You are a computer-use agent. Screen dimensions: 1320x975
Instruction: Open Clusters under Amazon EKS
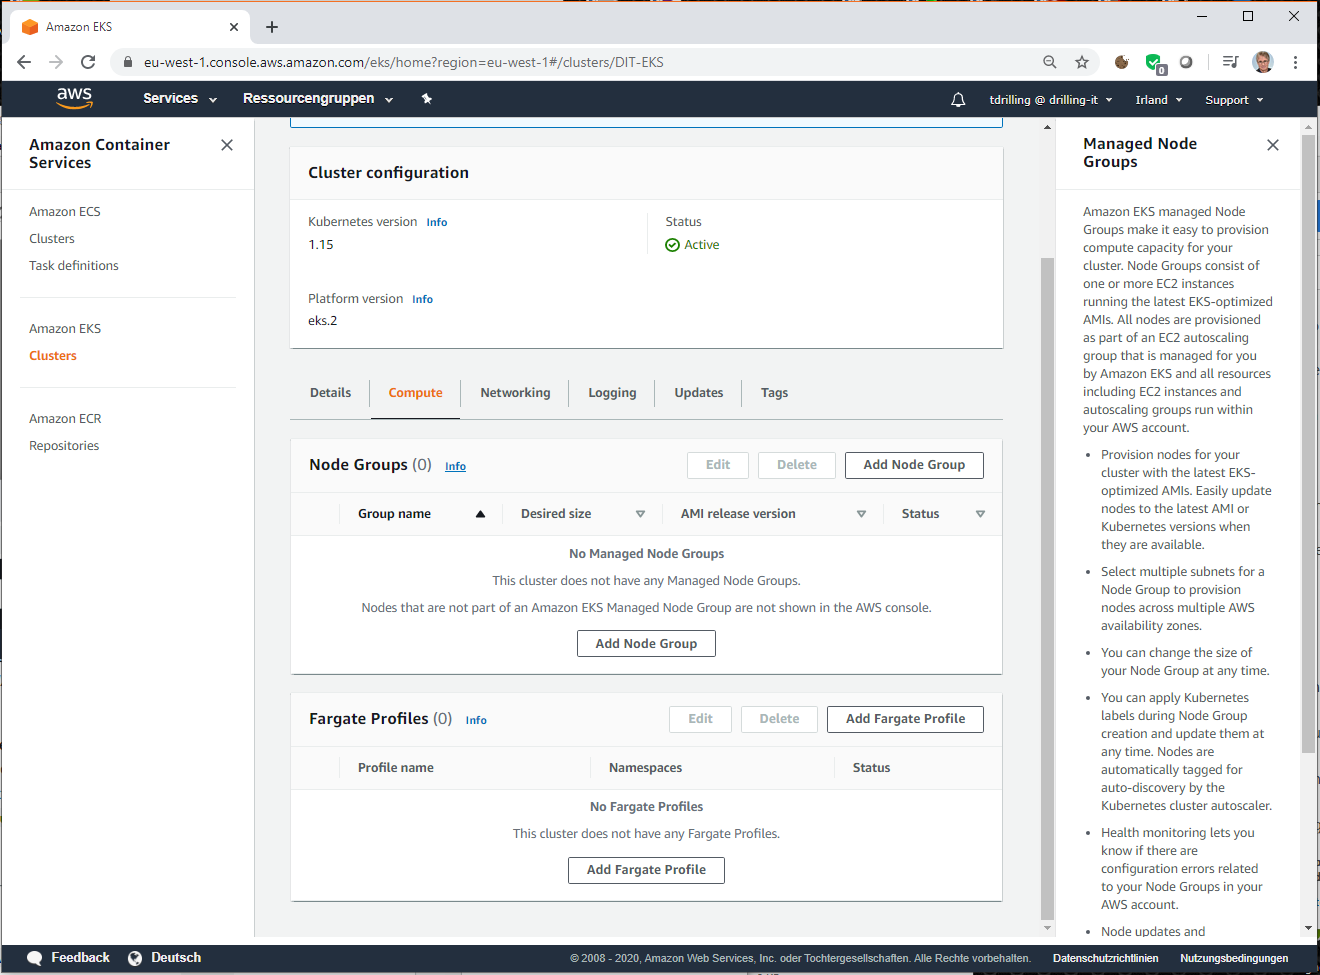coord(53,356)
